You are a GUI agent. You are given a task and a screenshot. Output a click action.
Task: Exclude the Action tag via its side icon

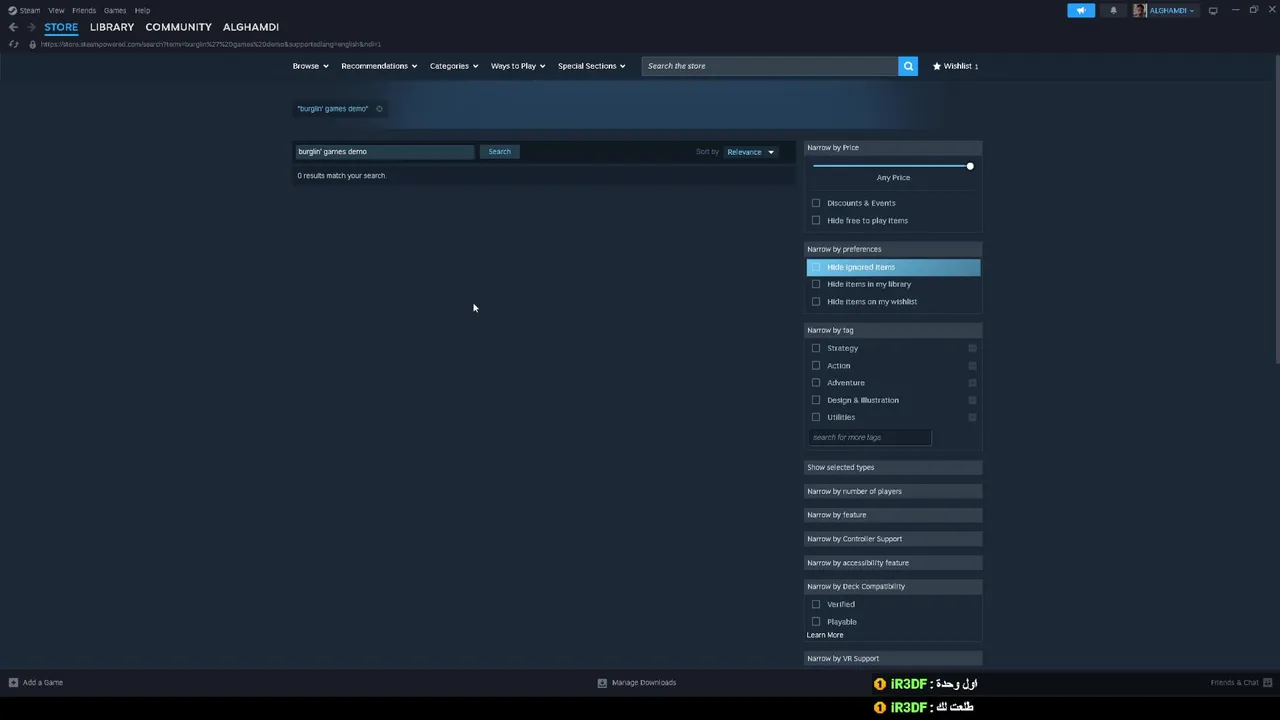972,365
